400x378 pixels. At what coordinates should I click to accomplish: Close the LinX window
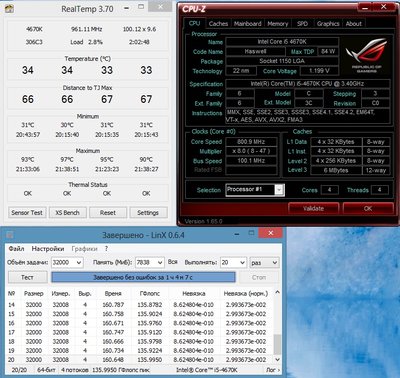pos(271,233)
